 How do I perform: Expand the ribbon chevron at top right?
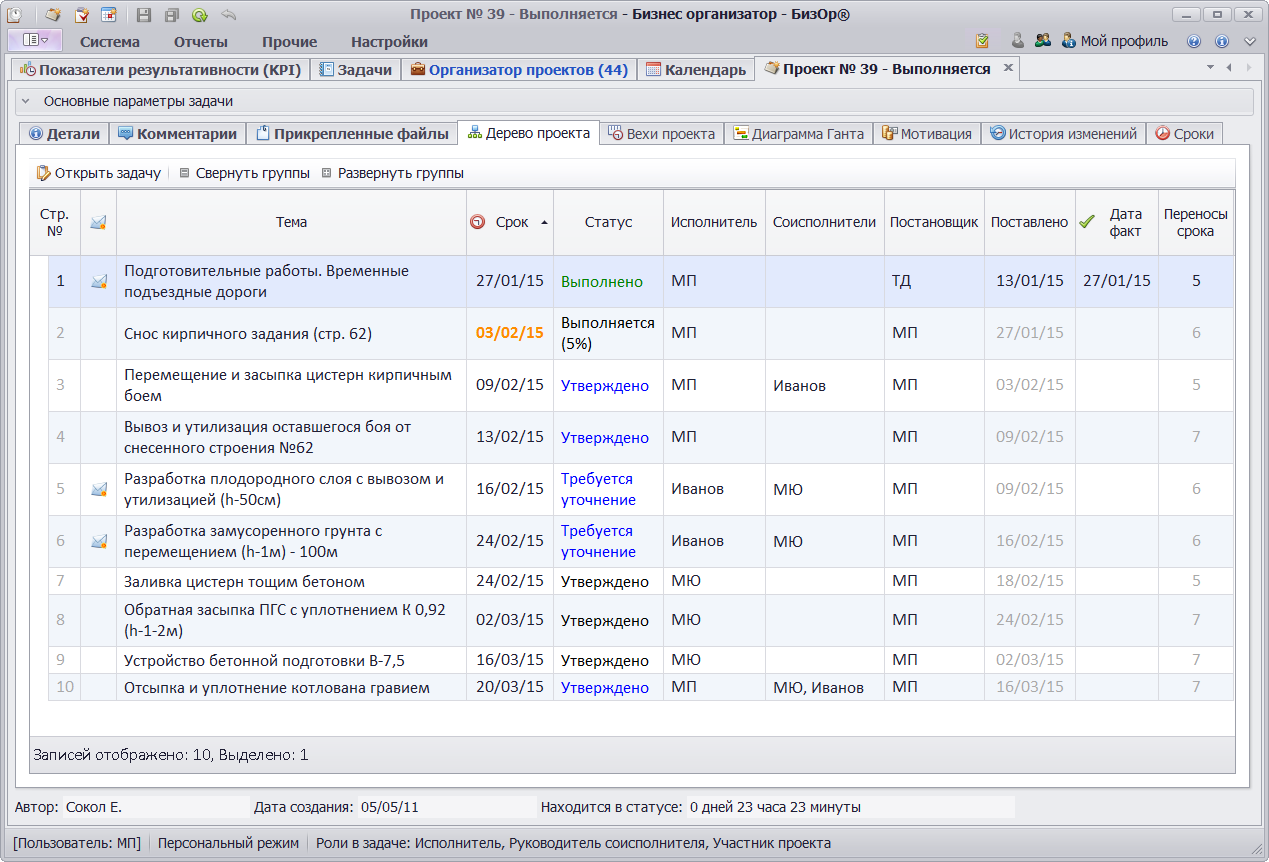pos(1249,42)
